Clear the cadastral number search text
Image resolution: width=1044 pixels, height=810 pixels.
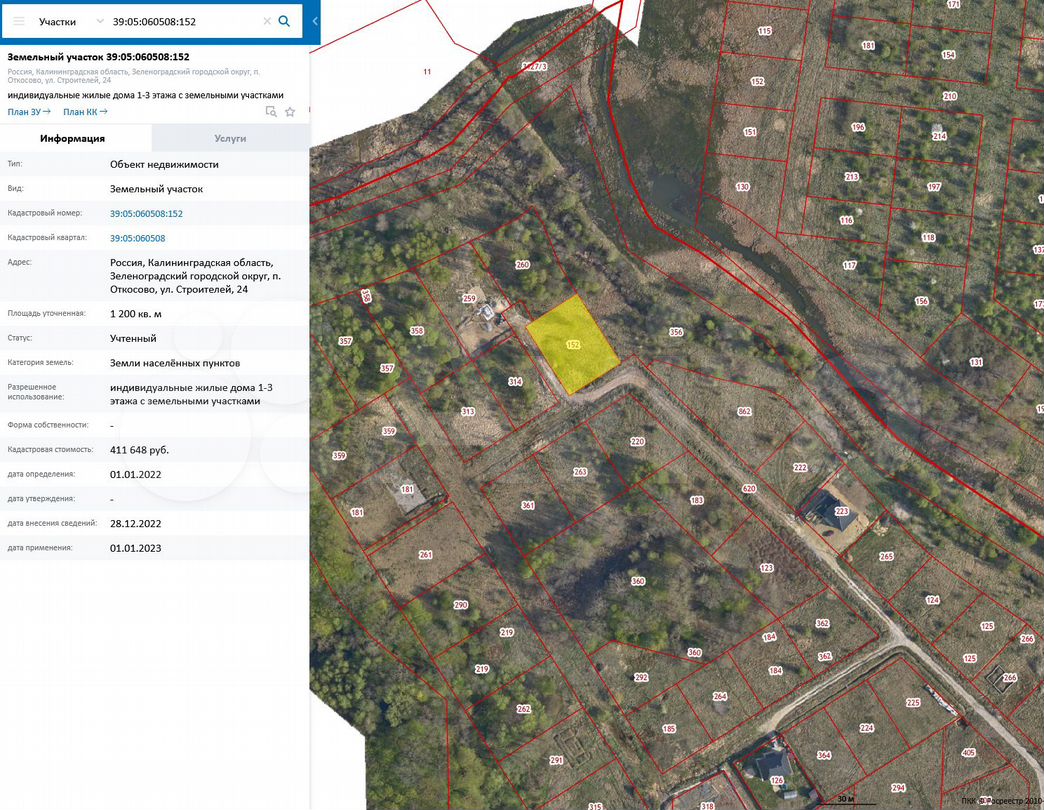[x=266, y=21]
